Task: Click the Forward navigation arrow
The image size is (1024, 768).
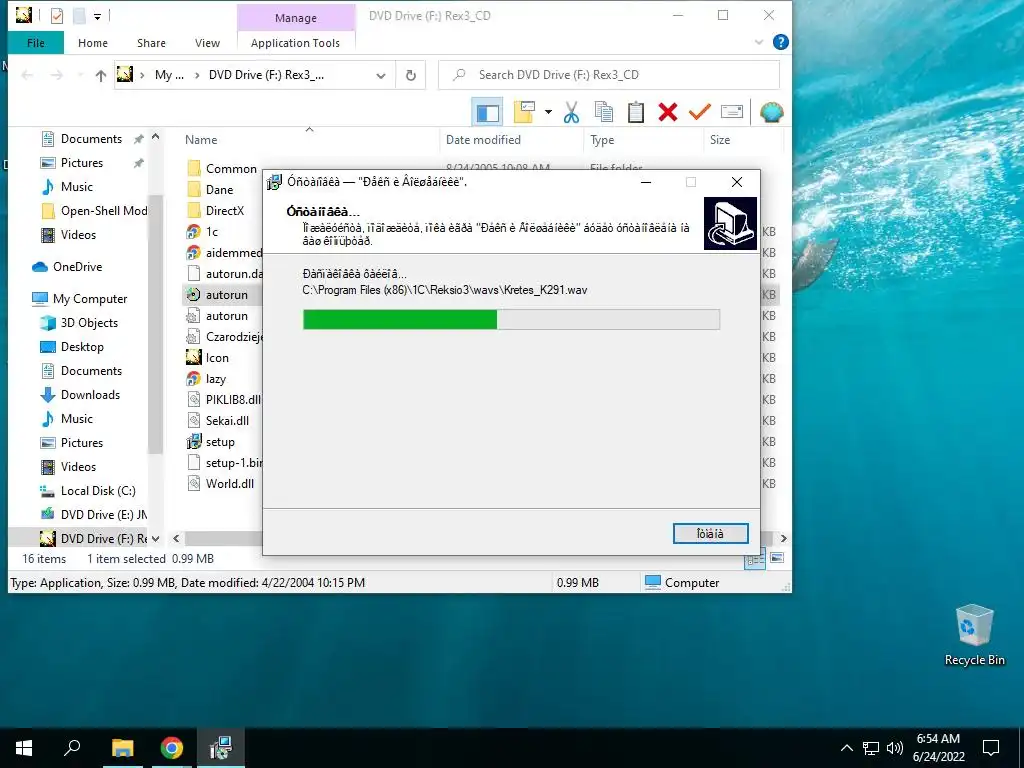Action: [57, 76]
